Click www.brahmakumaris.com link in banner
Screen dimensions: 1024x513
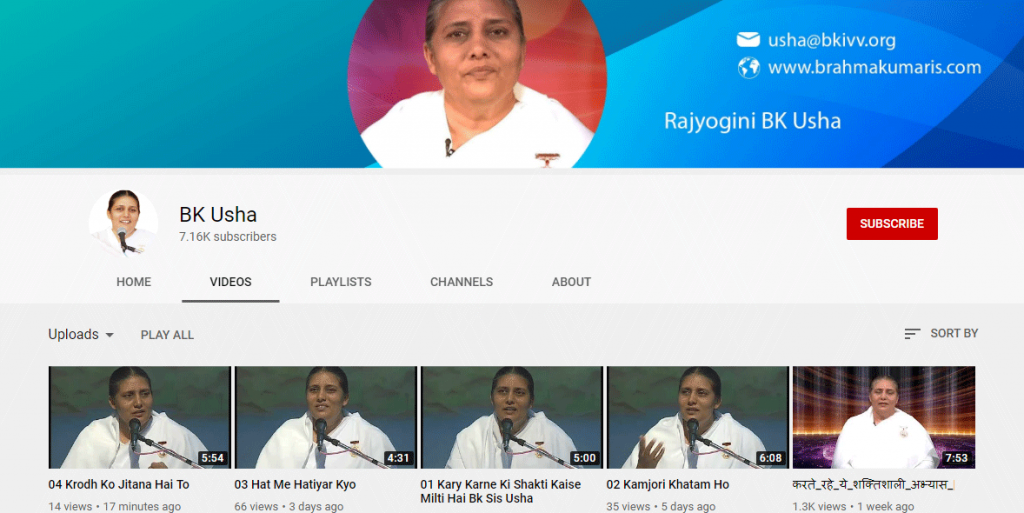[874, 67]
